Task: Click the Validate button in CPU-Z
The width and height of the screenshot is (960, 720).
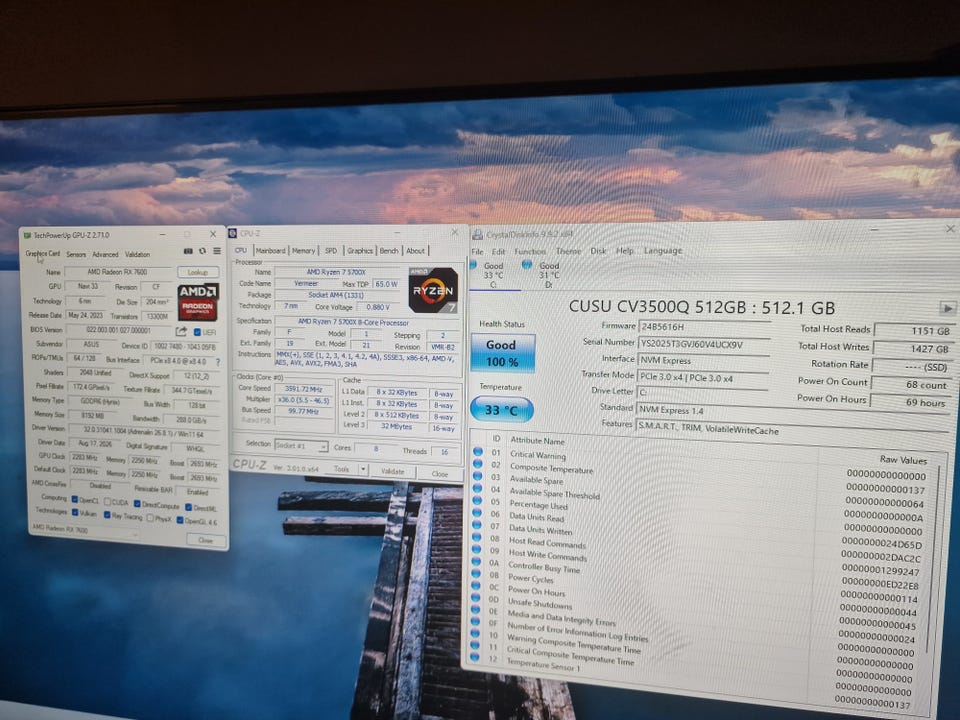Action: coord(392,471)
